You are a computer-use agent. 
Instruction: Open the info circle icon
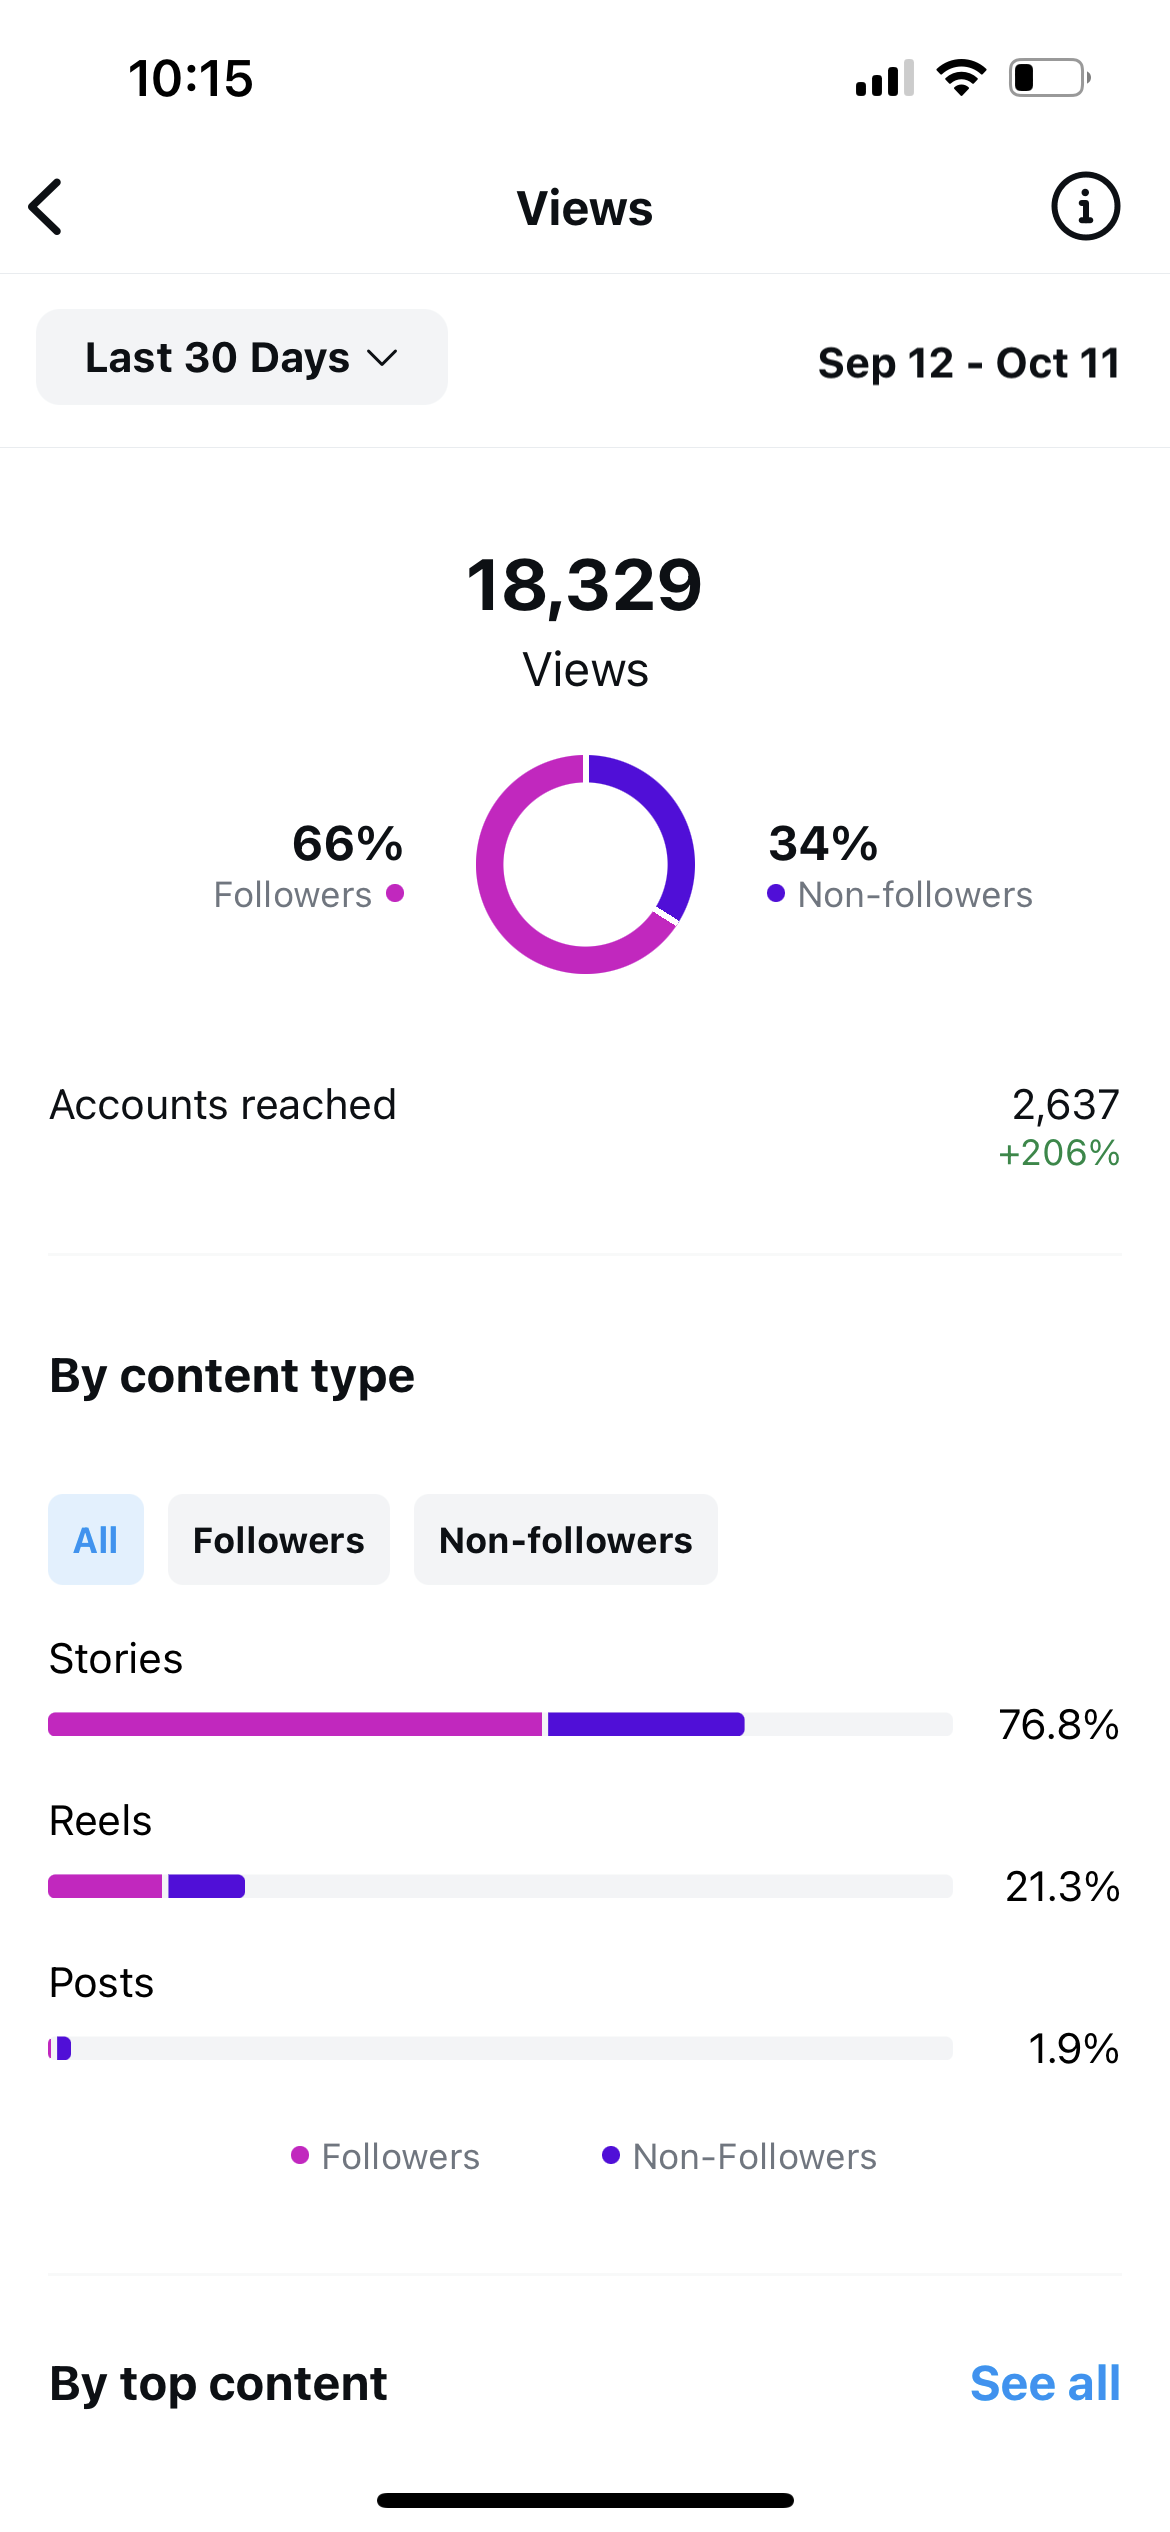click(1085, 207)
